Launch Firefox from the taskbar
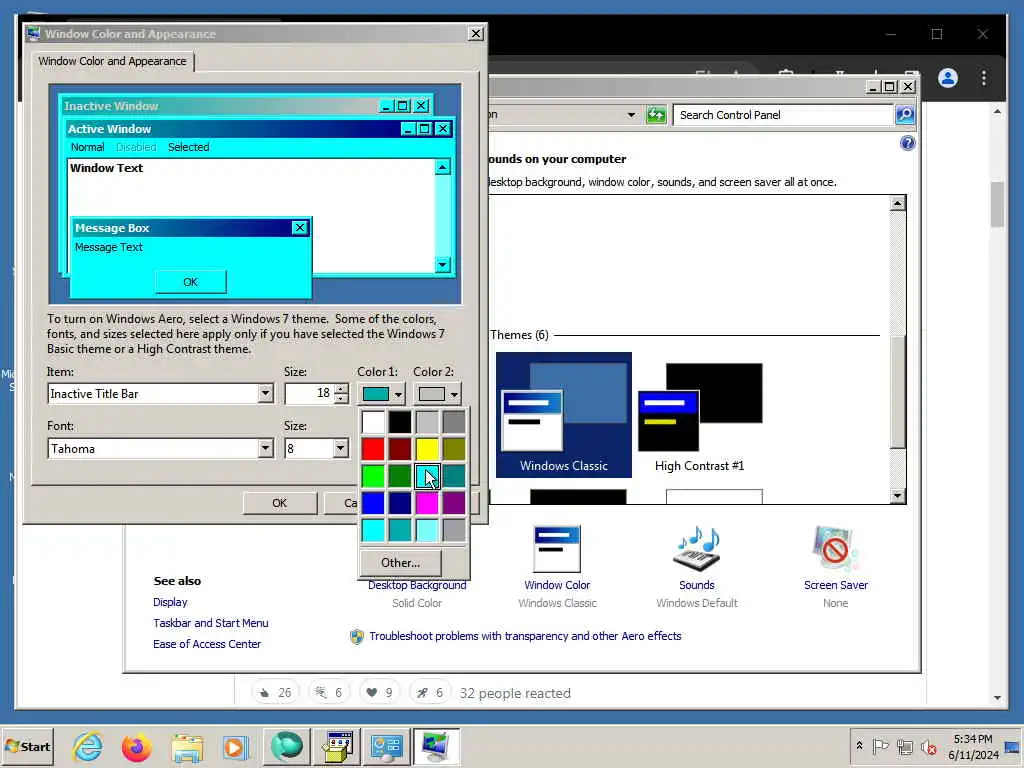This screenshot has height=768, width=1024. pos(136,746)
